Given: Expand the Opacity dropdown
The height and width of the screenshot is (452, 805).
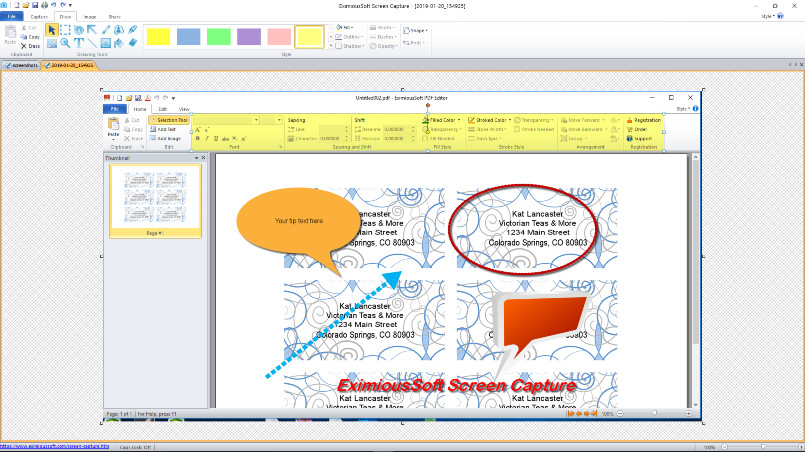Looking at the screenshot, I should click(384, 46).
